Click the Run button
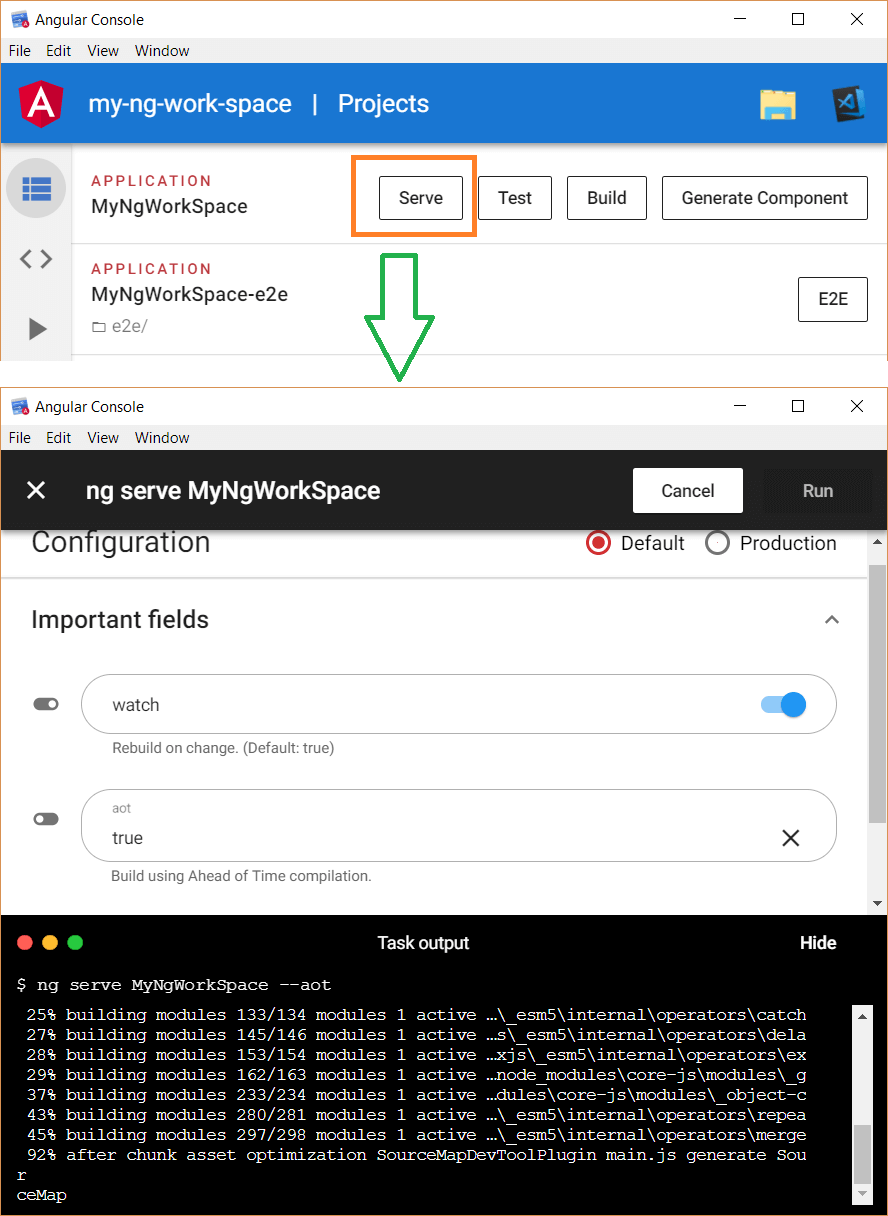Screen dimensions: 888x1216 pyautogui.click(x=818, y=490)
